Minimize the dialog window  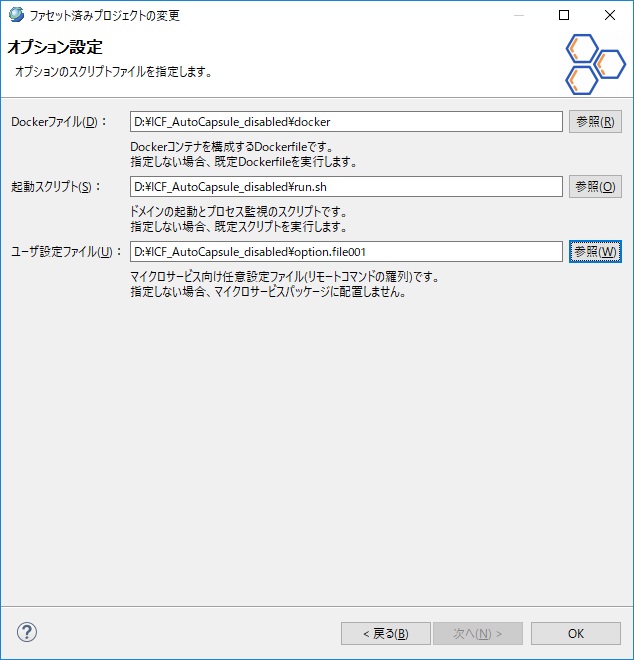[x=517, y=16]
